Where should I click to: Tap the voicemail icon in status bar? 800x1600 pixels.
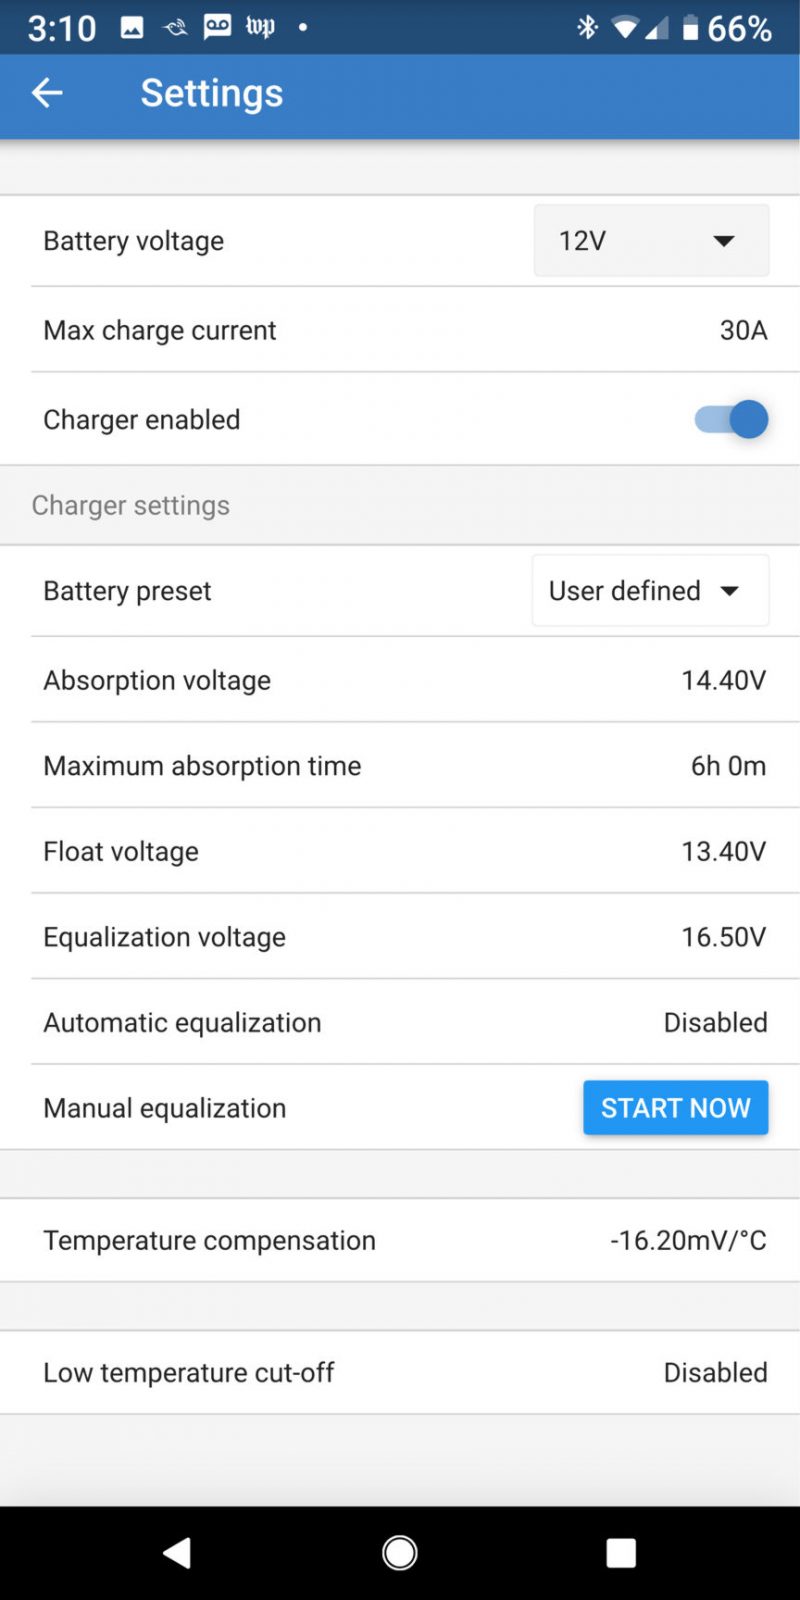(217, 27)
